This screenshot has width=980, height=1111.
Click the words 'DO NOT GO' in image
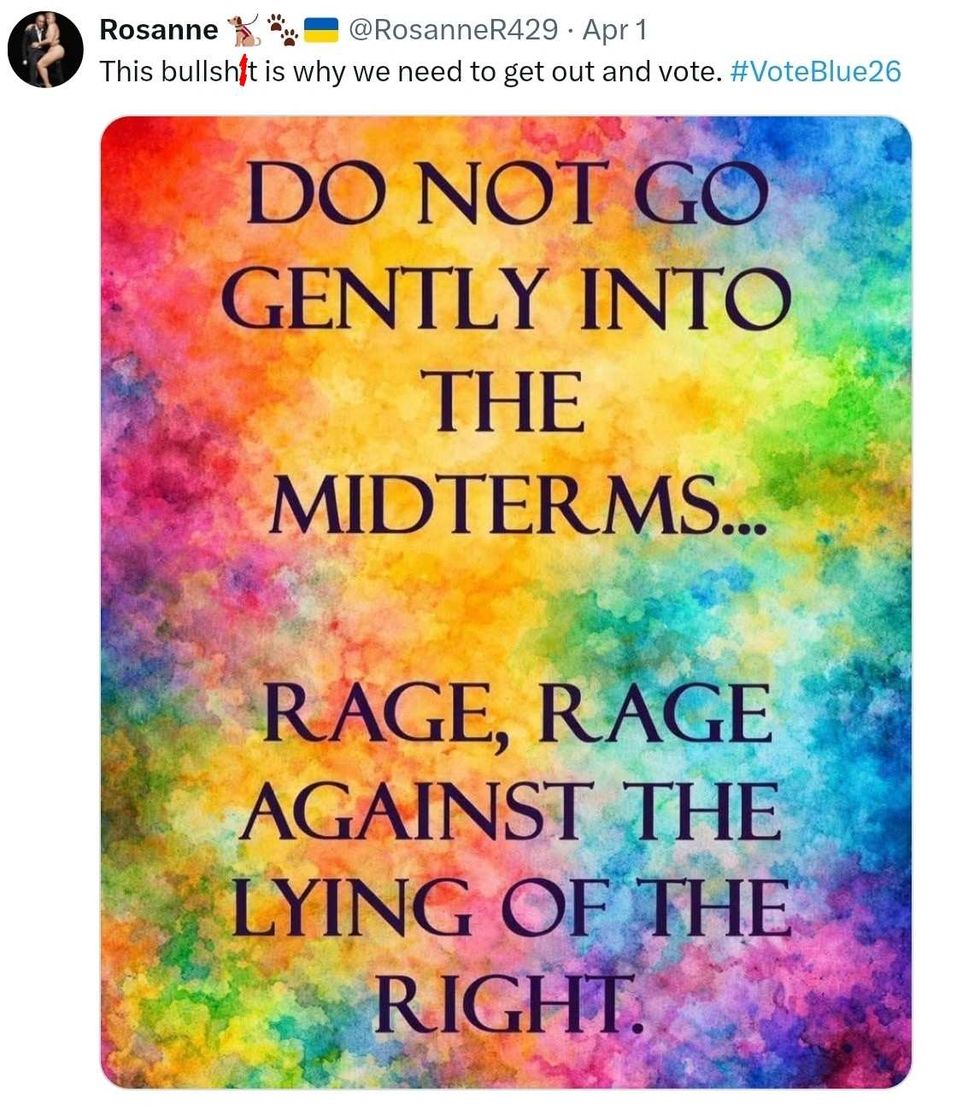coord(507,193)
